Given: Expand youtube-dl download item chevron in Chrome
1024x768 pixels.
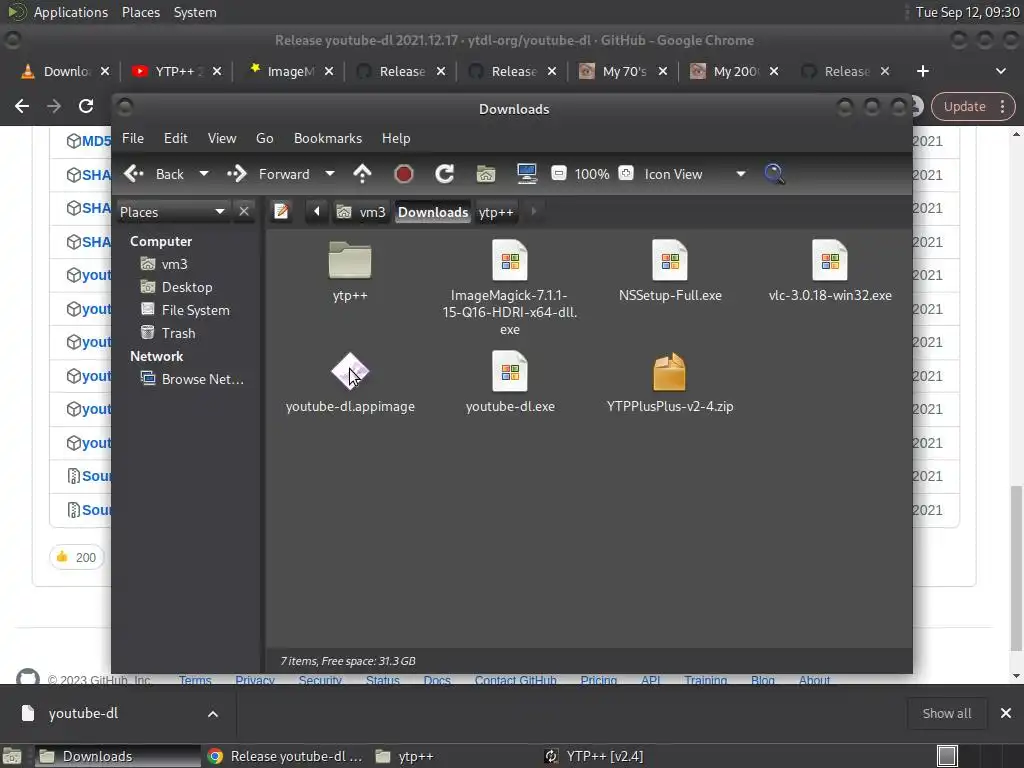Looking at the screenshot, I should coord(213,714).
